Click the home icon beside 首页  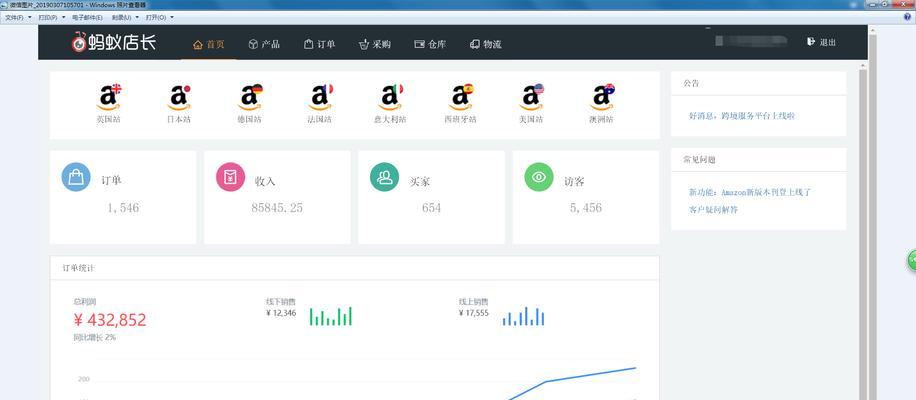pos(198,44)
